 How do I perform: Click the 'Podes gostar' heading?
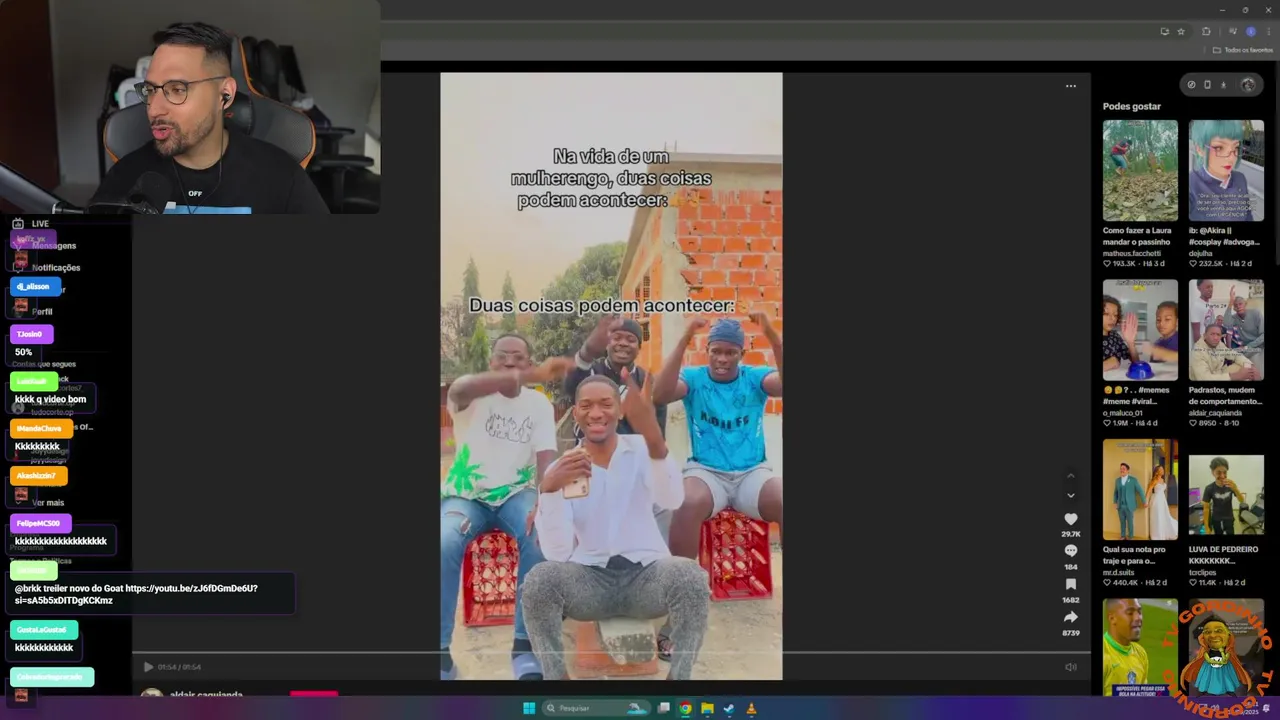[x=1132, y=106]
